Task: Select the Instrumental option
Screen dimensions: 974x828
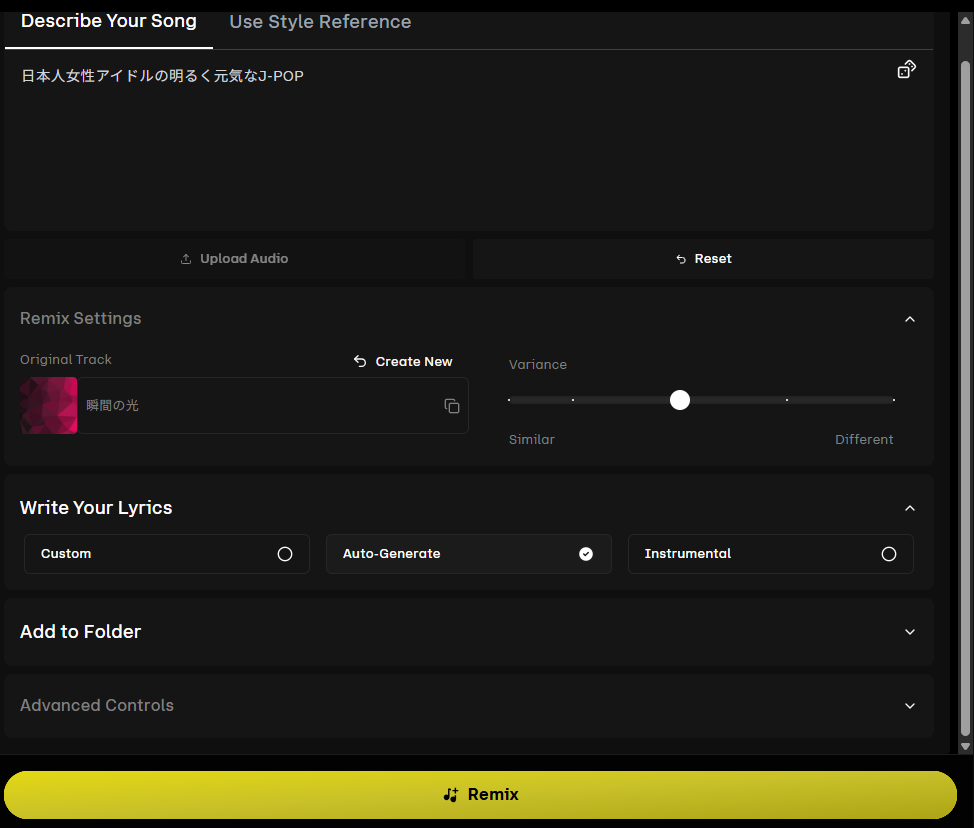Action: (770, 553)
